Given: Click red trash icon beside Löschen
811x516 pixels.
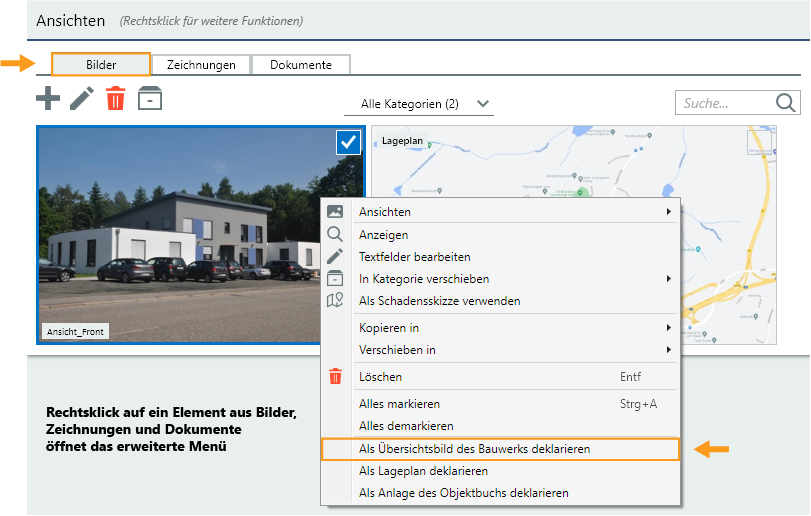Looking at the screenshot, I should (x=335, y=376).
